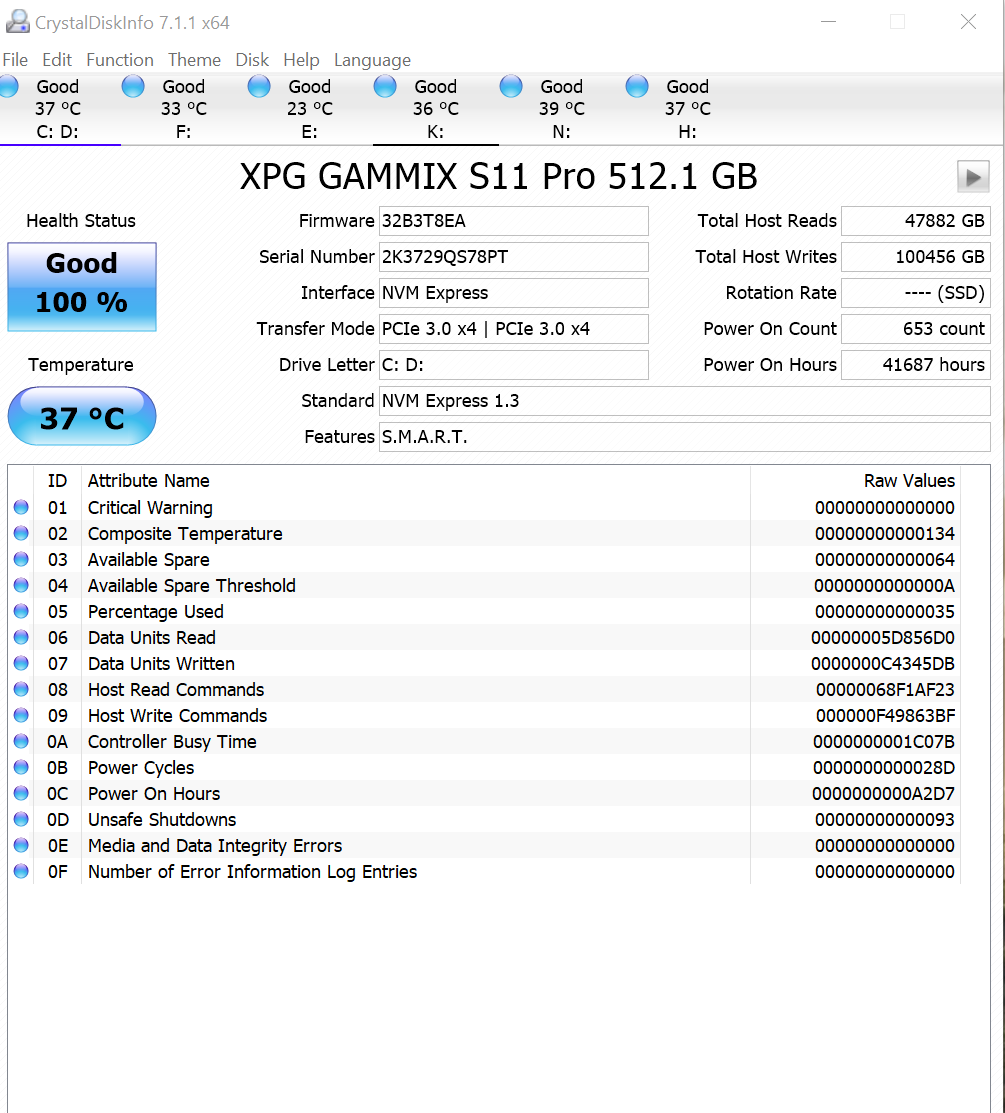
Task: Click the Good 100 % health status button
Action: (82, 287)
